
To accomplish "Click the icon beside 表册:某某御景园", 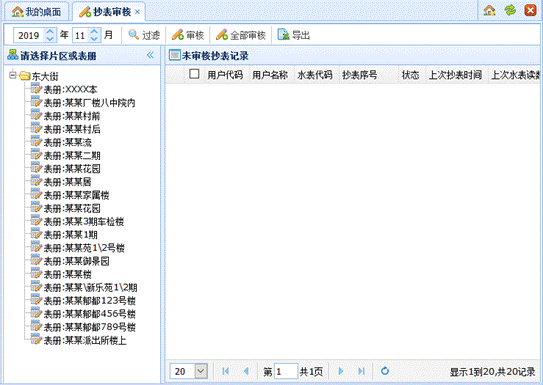I will tap(36, 260).
